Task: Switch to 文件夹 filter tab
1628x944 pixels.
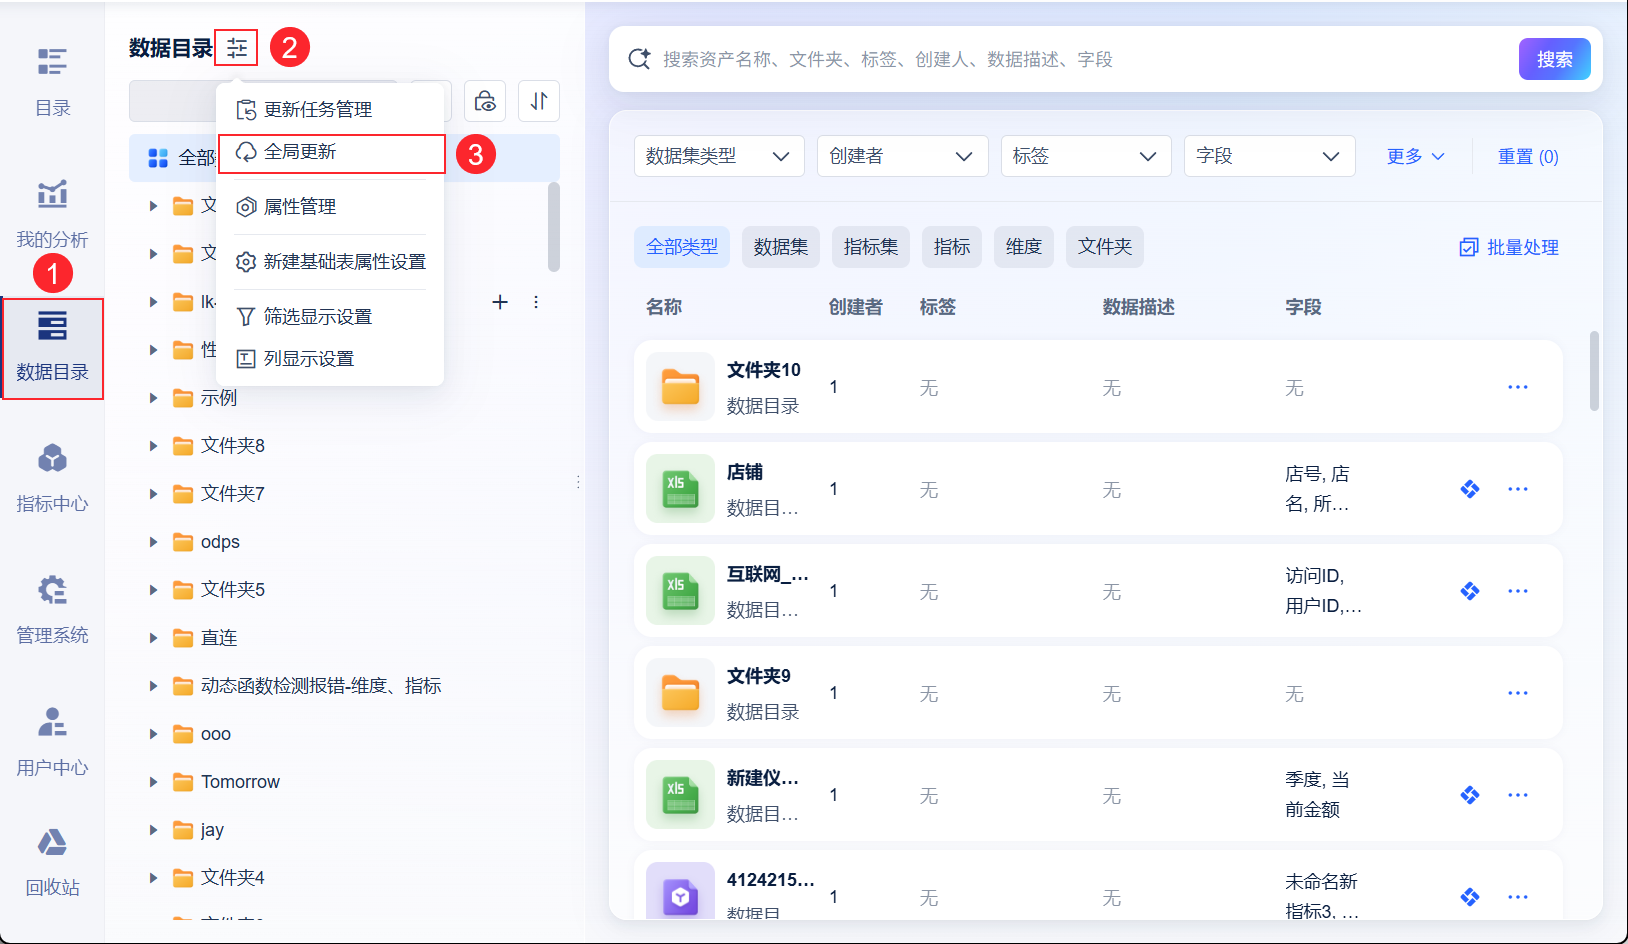Action: [1105, 247]
